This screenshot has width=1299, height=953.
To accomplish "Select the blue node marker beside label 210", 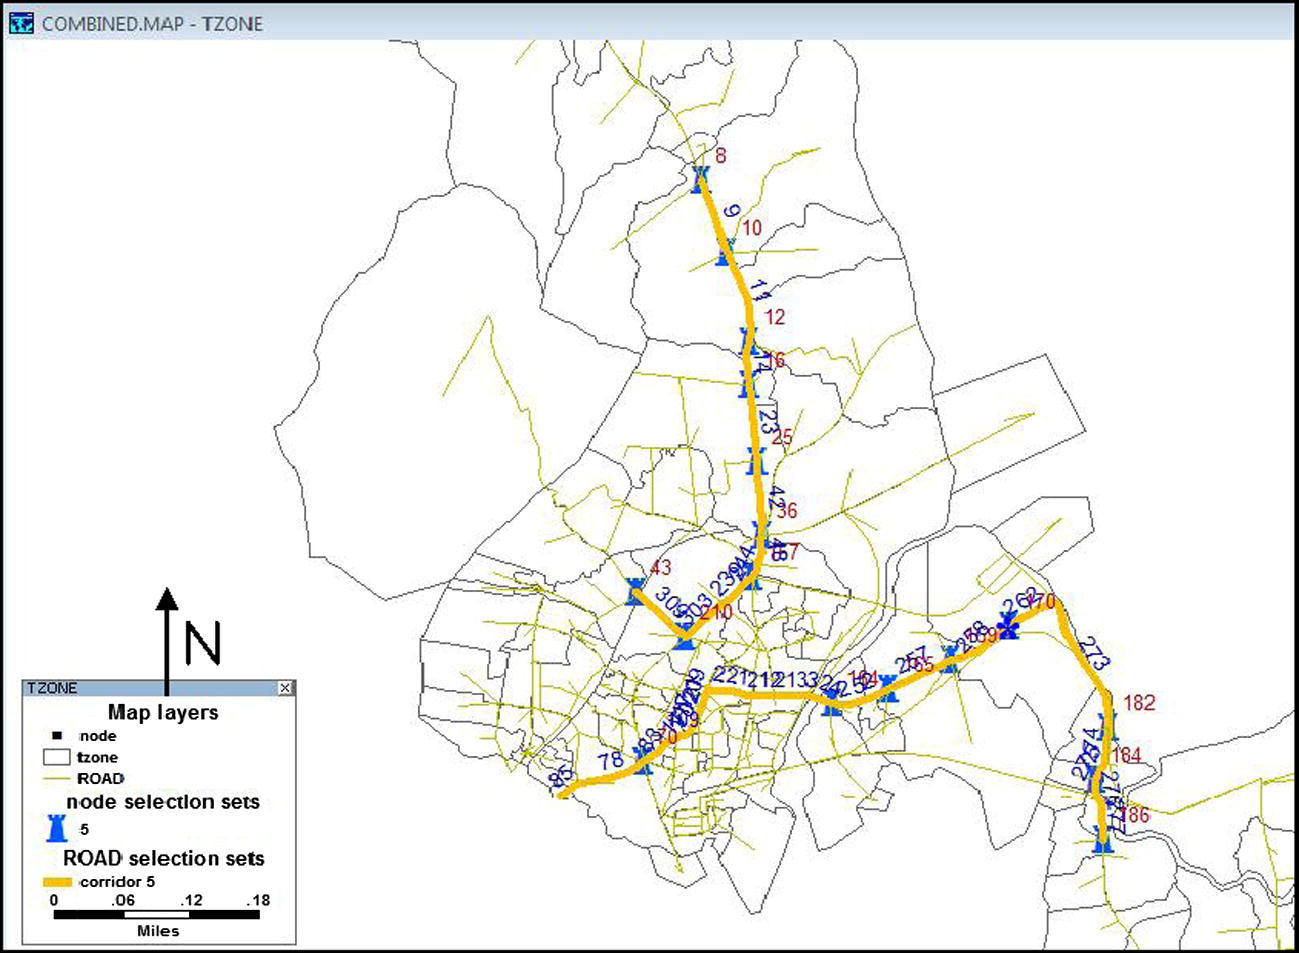I will [684, 636].
